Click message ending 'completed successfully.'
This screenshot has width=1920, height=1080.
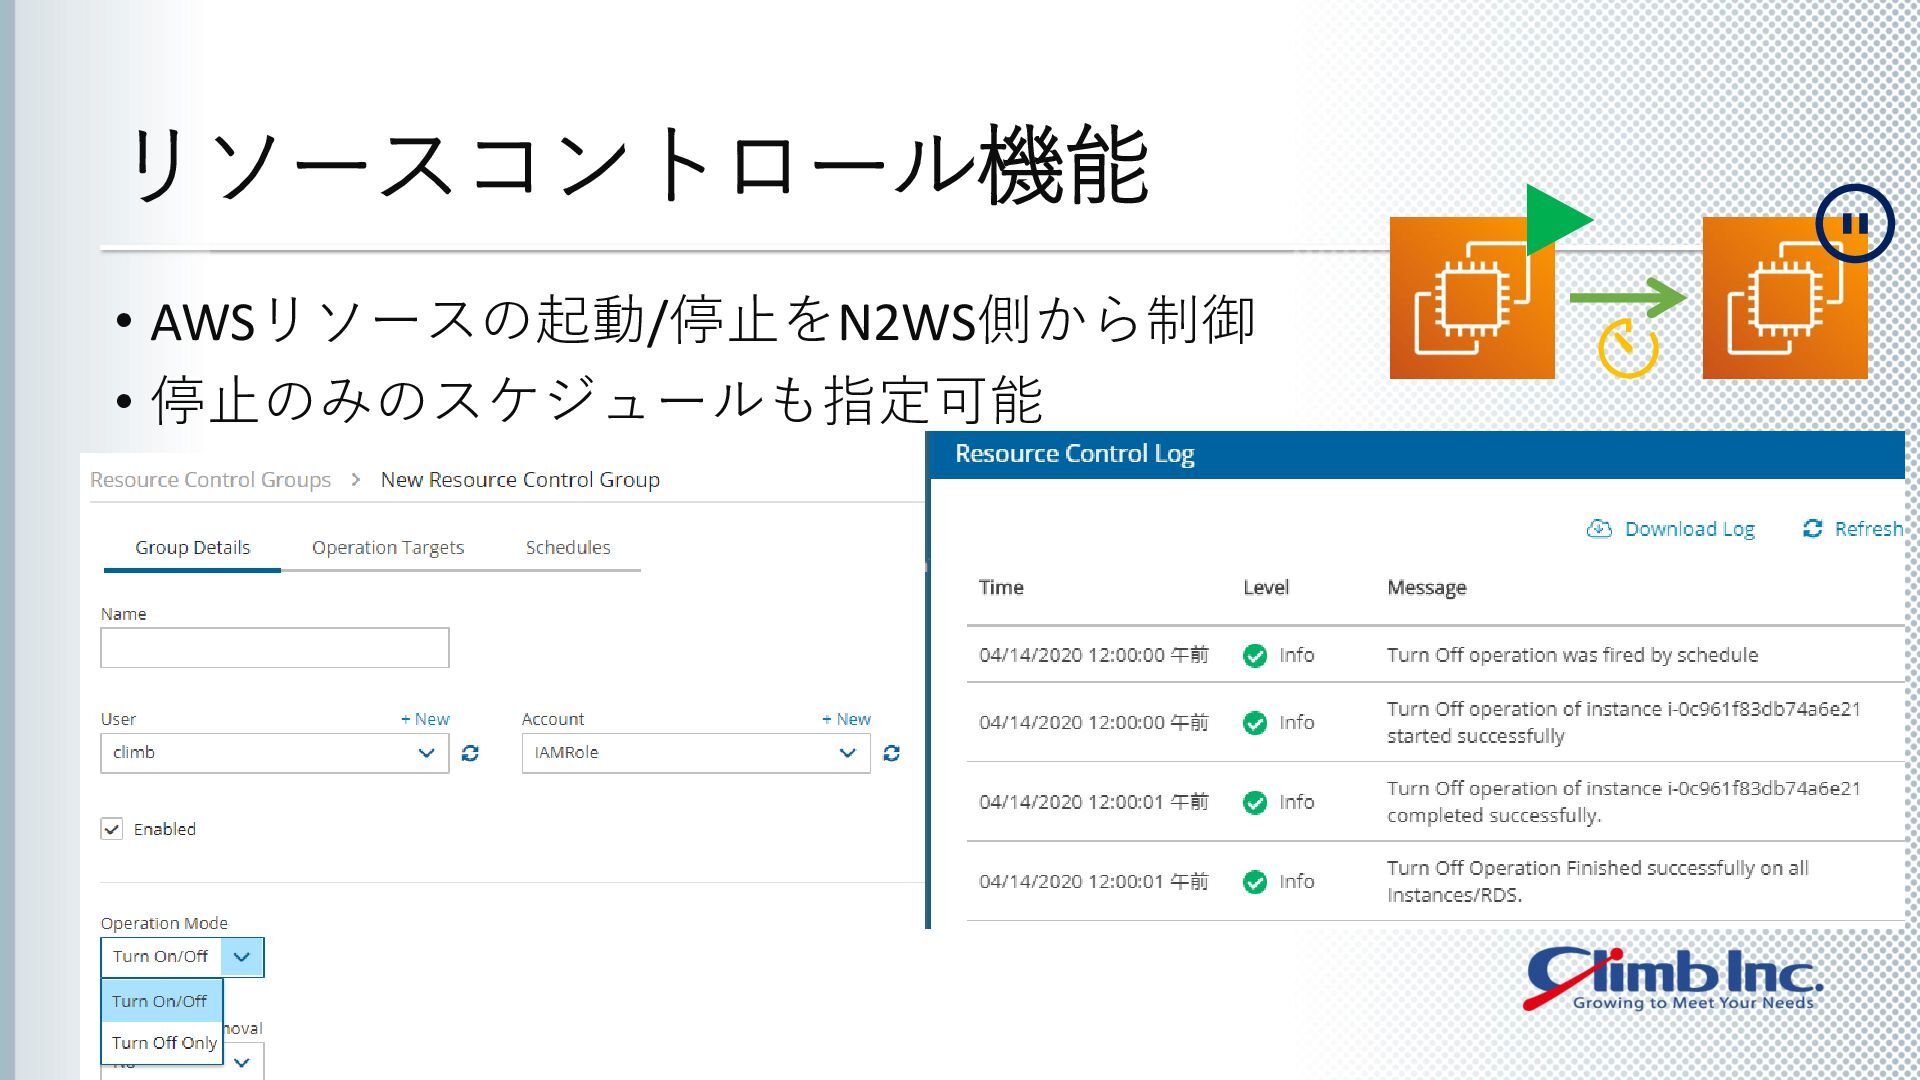pyautogui.click(x=1624, y=802)
